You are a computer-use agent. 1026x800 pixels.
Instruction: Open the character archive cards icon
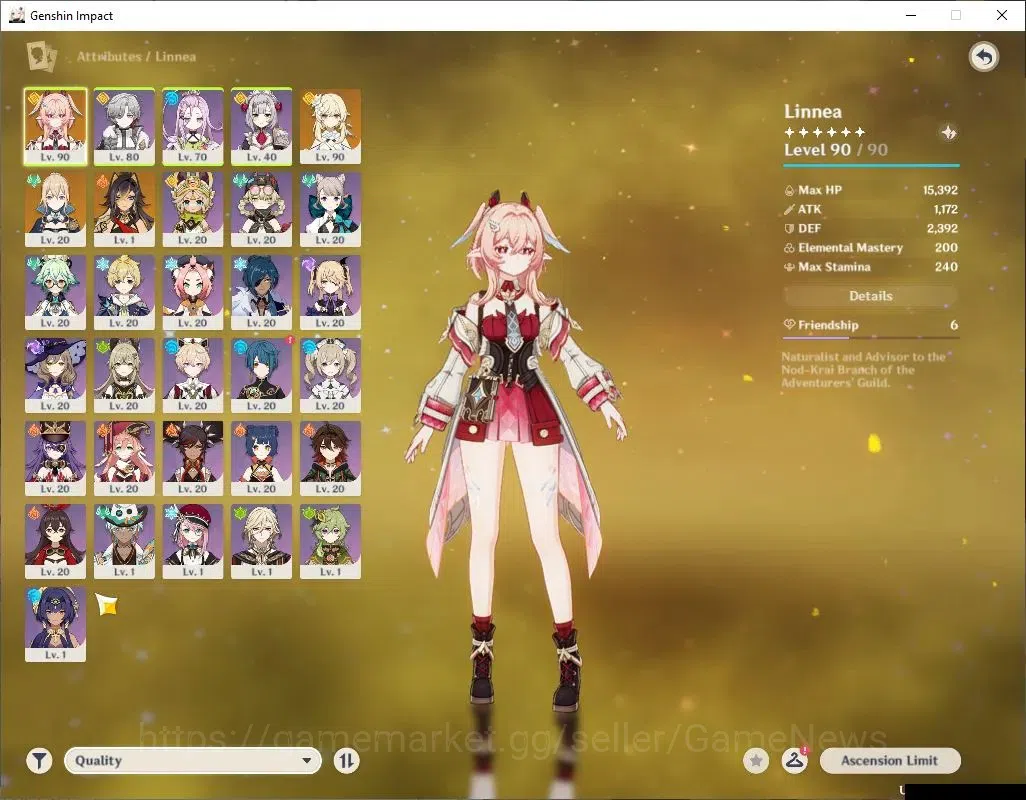(x=41, y=56)
